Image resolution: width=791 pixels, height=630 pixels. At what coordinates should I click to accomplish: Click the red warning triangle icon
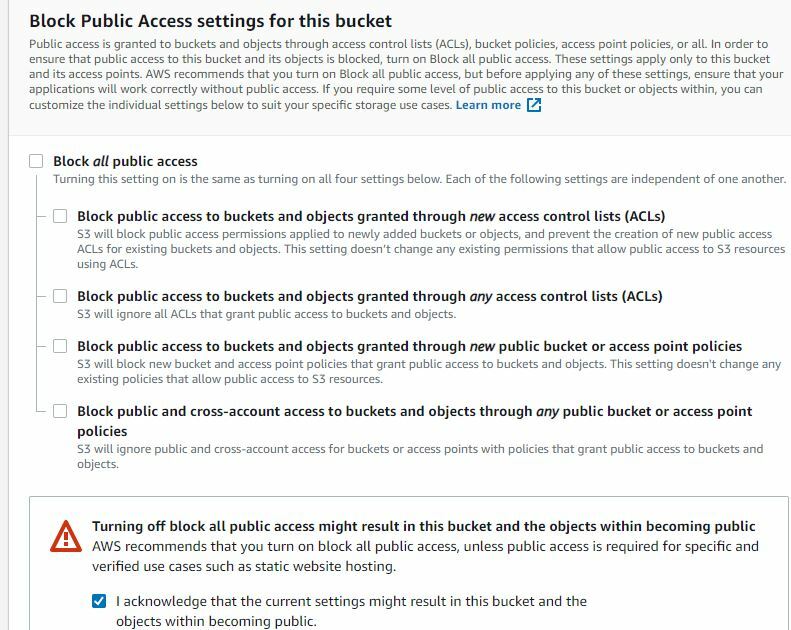point(66,537)
